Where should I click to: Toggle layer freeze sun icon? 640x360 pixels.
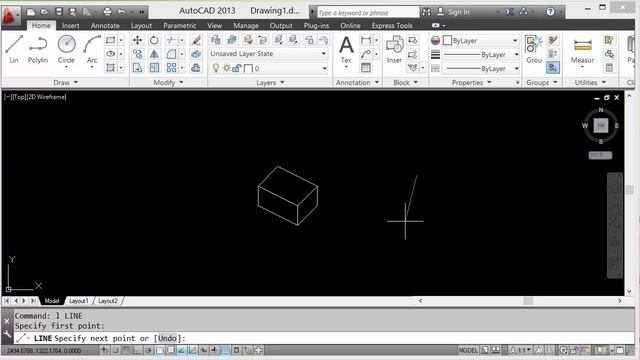pyautogui.click(x=226, y=68)
